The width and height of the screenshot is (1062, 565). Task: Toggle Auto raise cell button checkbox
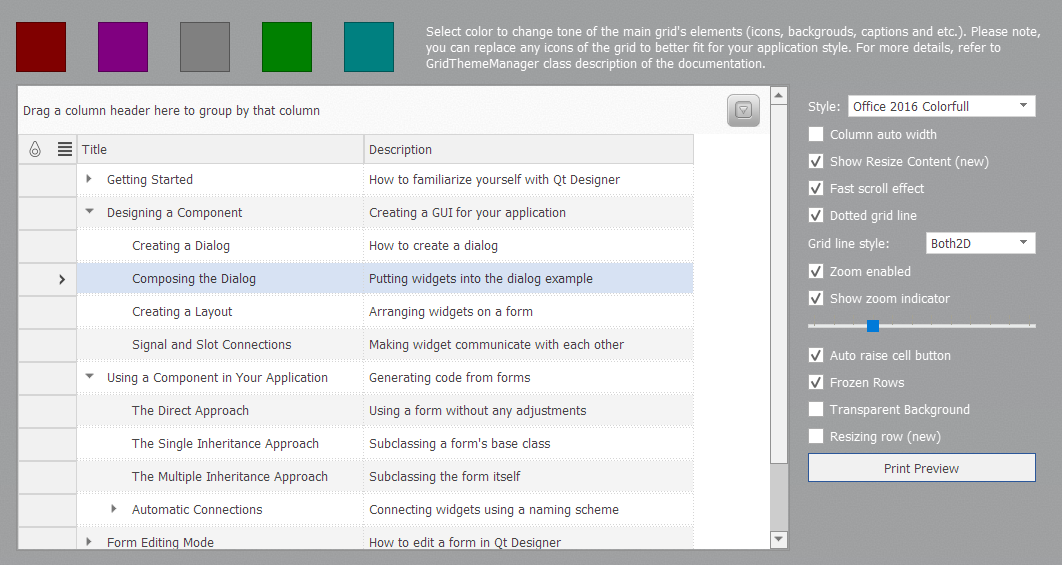(816, 355)
